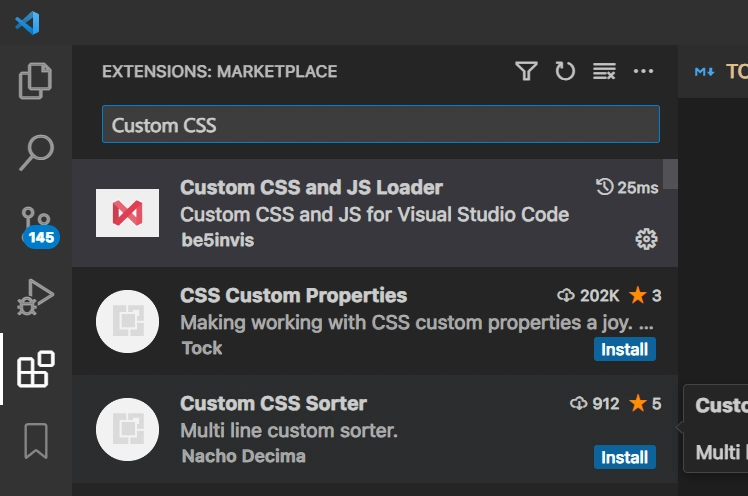Open the Search view in activity bar
748x496 pixels.
36,153
